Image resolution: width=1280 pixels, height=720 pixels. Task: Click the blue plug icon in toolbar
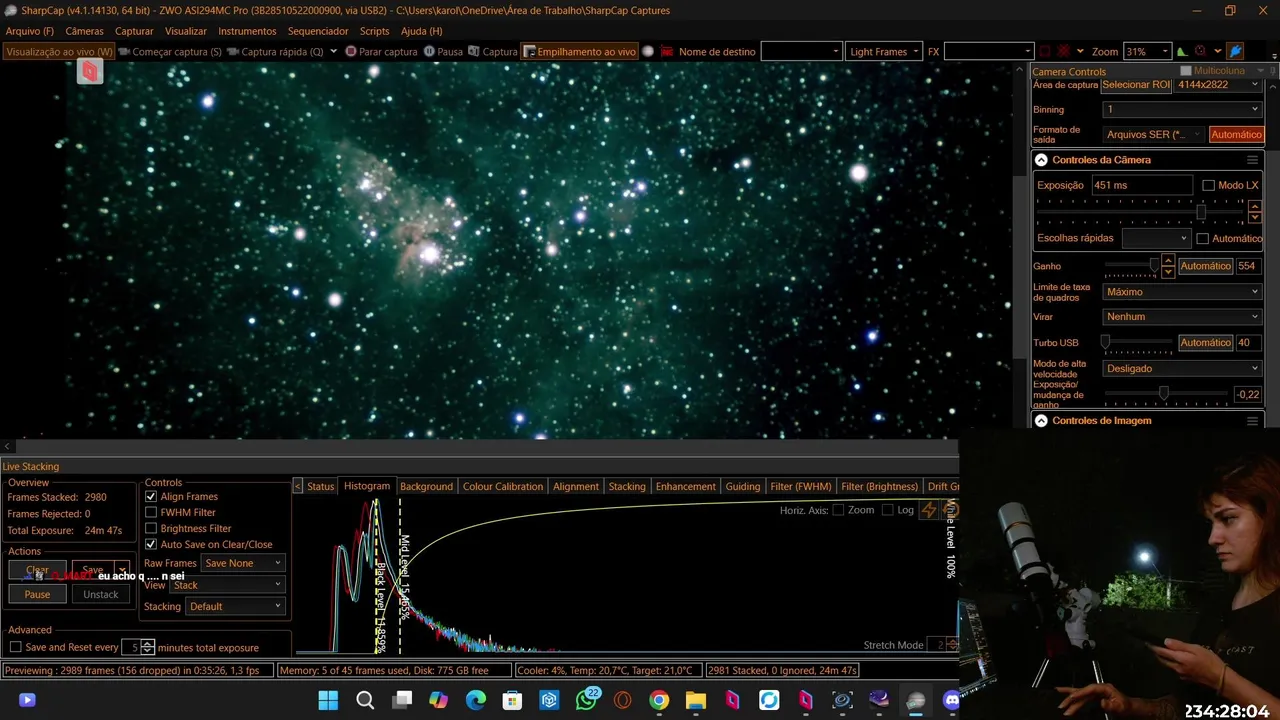tap(1235, 51)
